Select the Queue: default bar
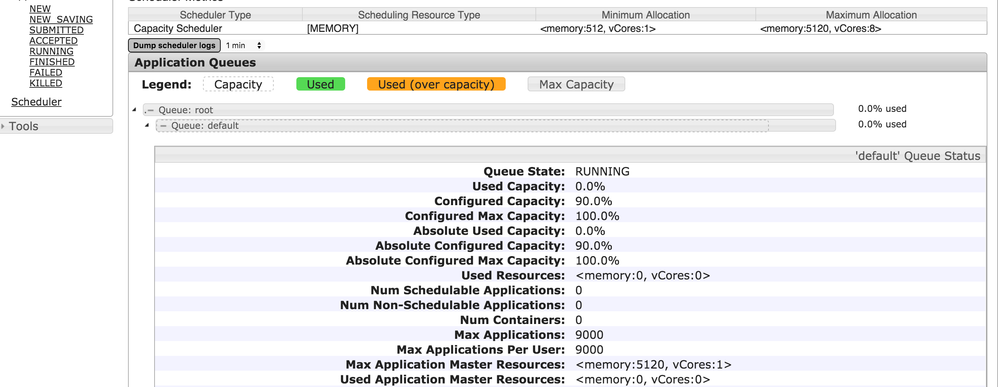 496,125
